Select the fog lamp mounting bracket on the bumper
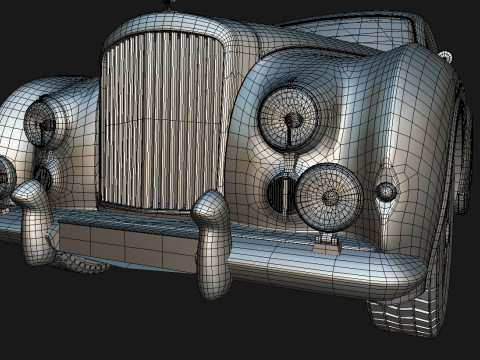 [x=327, y=244]
